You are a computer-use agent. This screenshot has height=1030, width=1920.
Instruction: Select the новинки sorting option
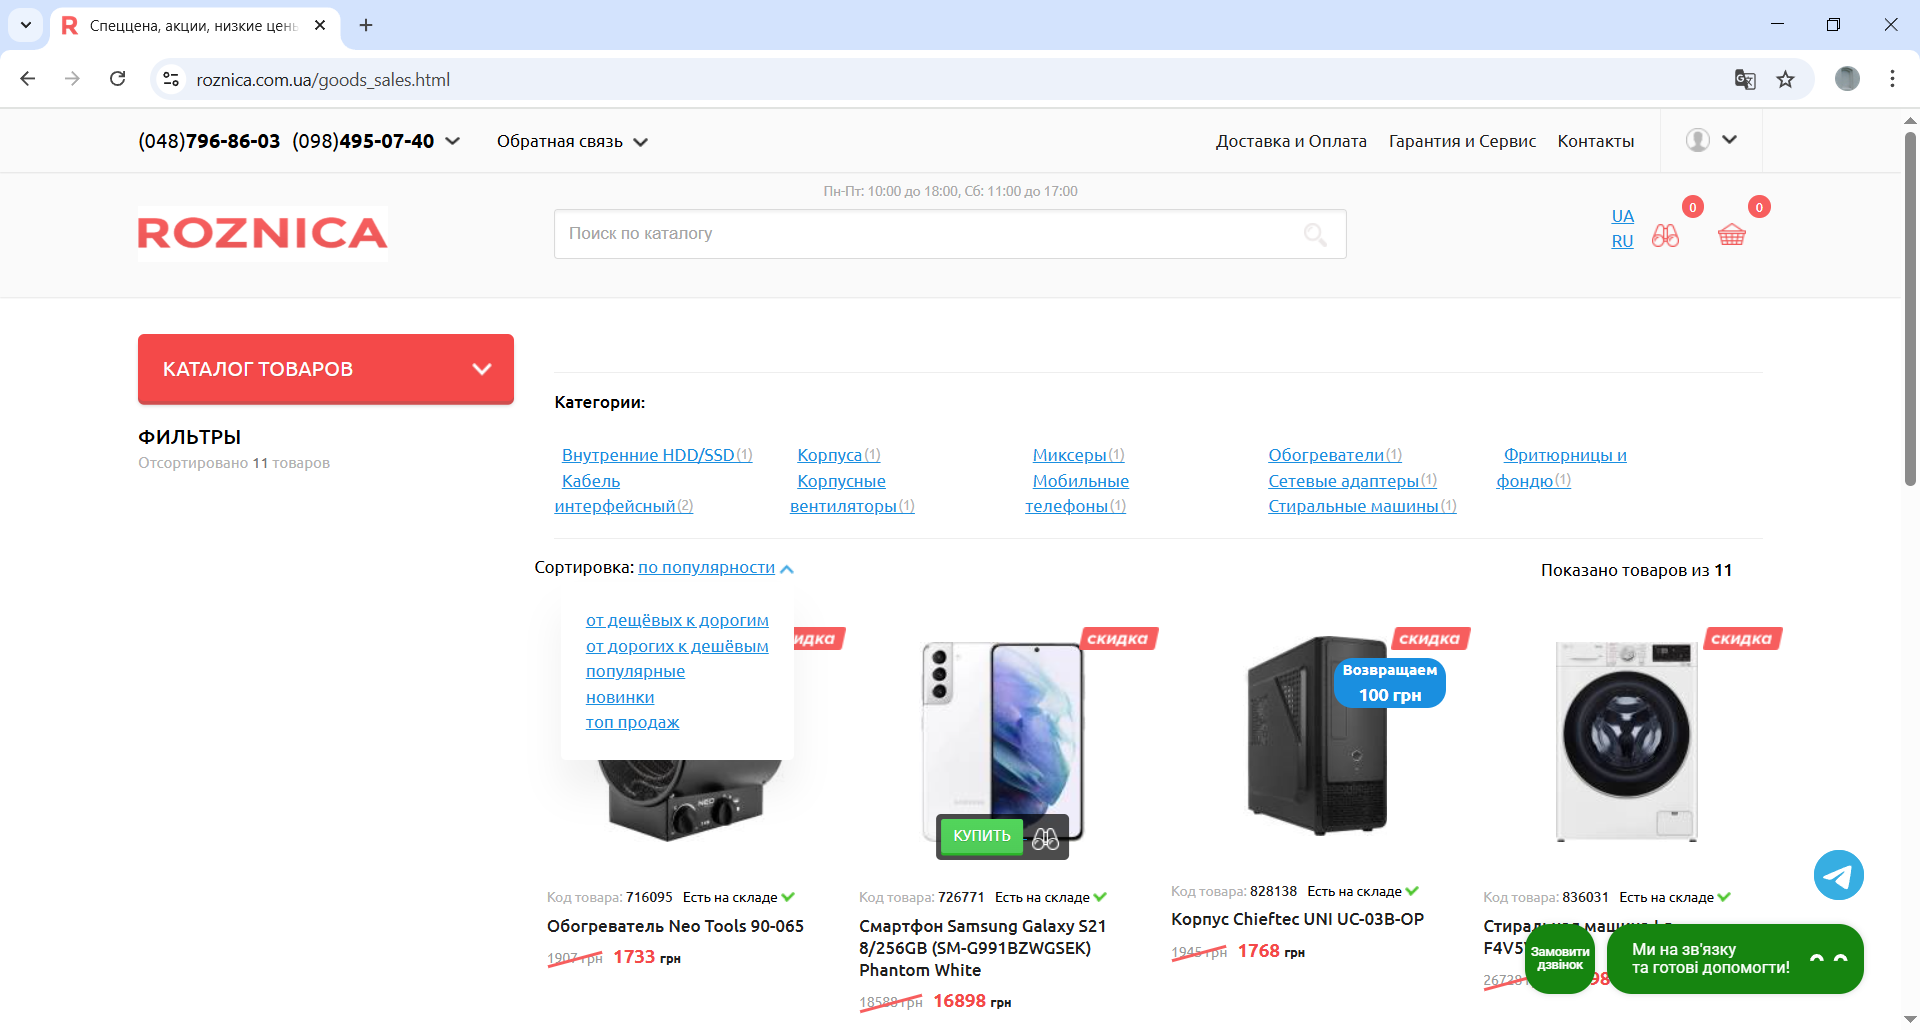click(x=620, y=698)
